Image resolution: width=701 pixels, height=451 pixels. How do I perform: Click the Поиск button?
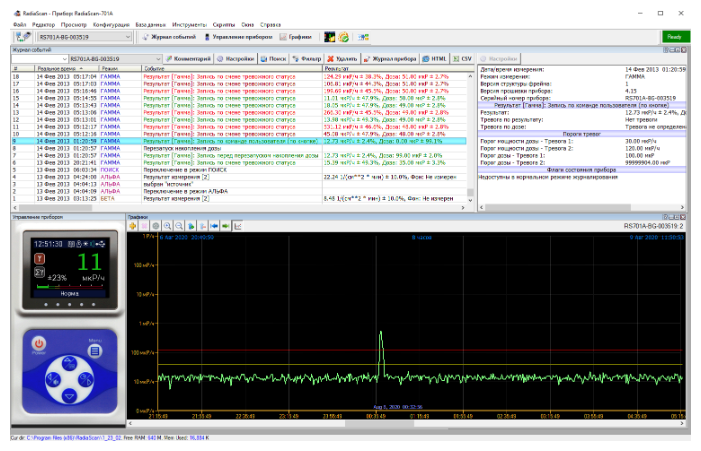point(273,59)
